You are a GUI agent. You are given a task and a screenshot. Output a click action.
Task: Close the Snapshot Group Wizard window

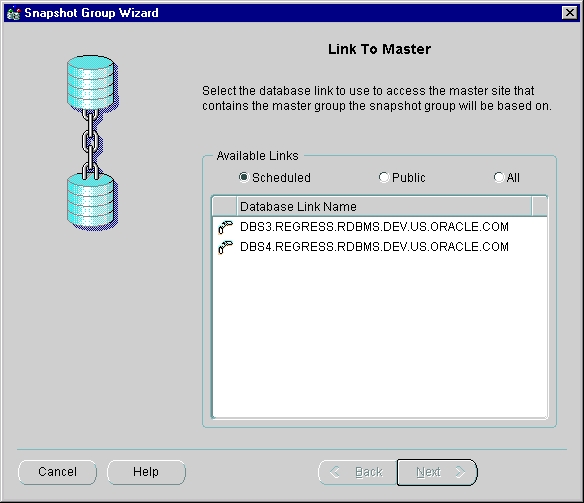[x=569, y=13]
